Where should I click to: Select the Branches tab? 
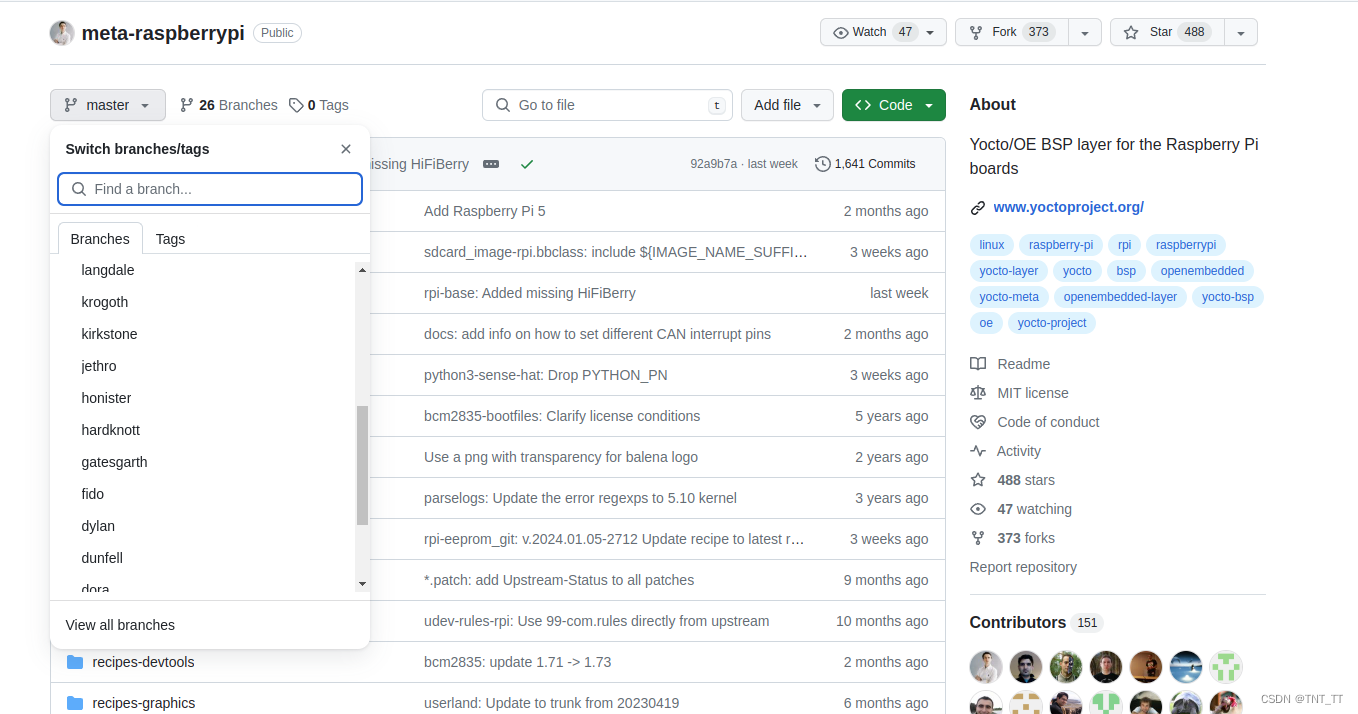(100, 239)
